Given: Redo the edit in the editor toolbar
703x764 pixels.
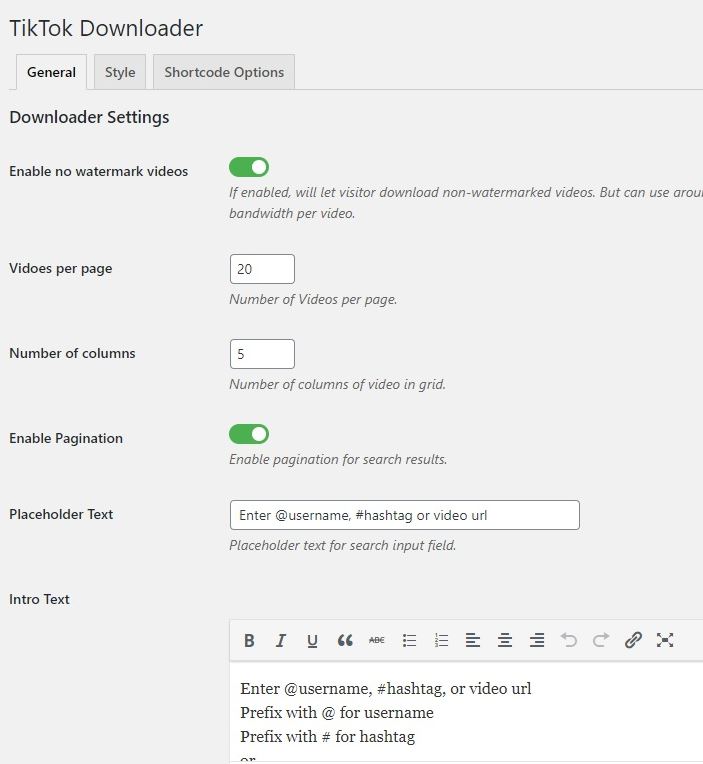Looking at the screenshot, I should tap(601, 640).
